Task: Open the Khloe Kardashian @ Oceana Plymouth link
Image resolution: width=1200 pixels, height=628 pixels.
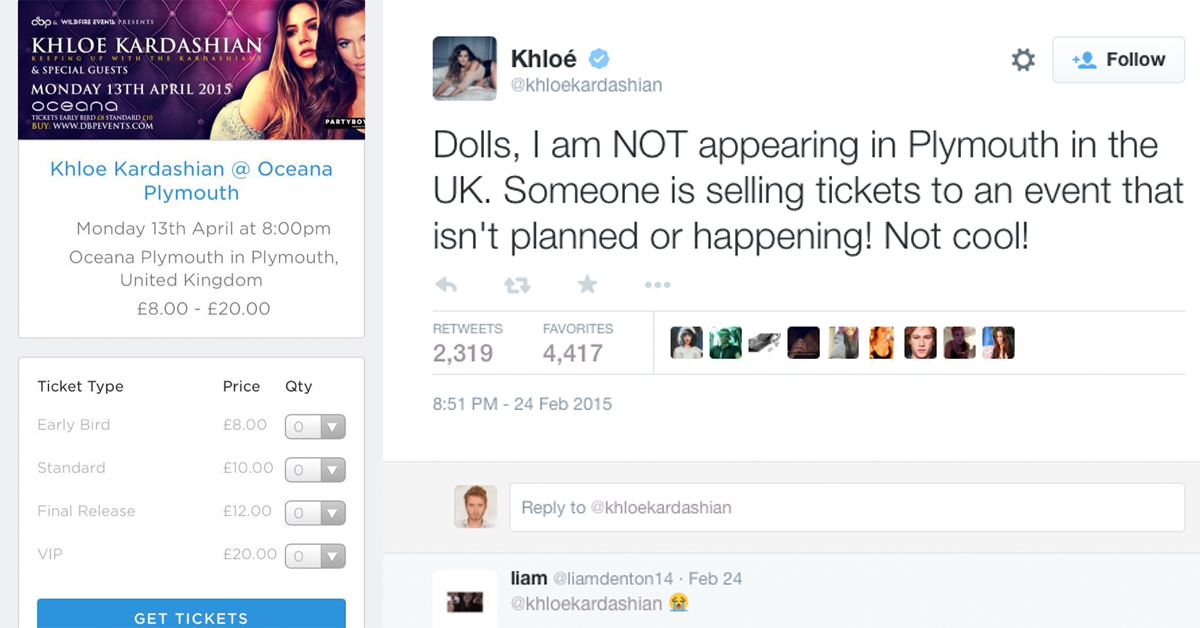Action: click(x=191, y=181)
